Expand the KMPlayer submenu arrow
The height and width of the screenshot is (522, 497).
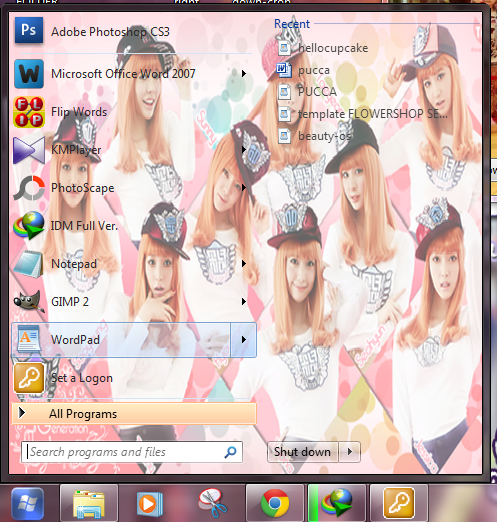244,149
